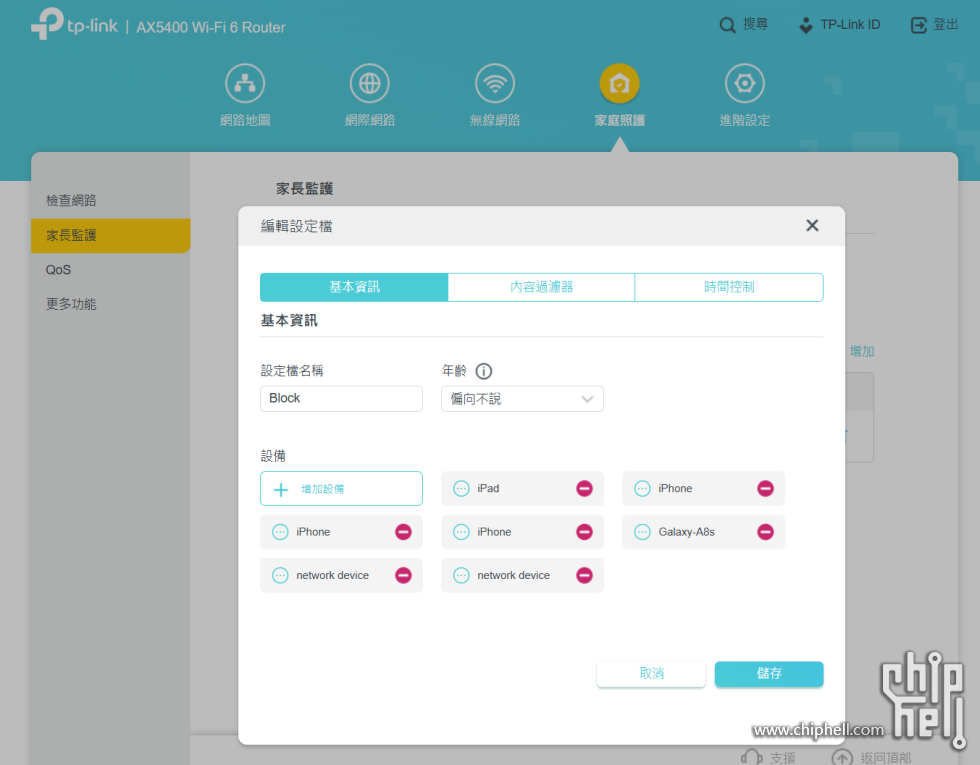980x765 pixels.
Task: Click the 年齡 info icon
Action: coord(483,371)
